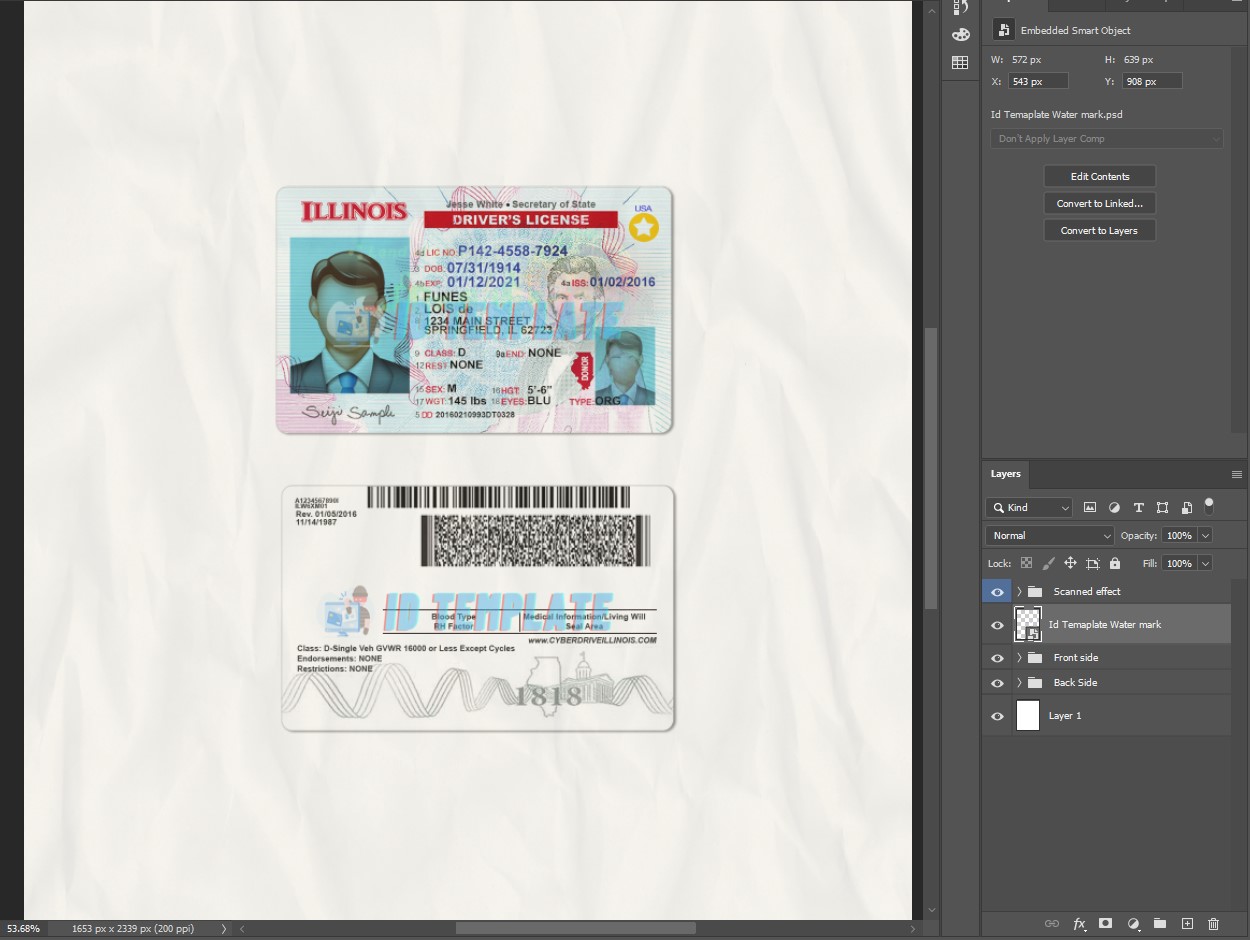The height and width of the screenshot is (940, 1250).
Task: Open the Kind filter dropdown
Action: pos(1029,508)
